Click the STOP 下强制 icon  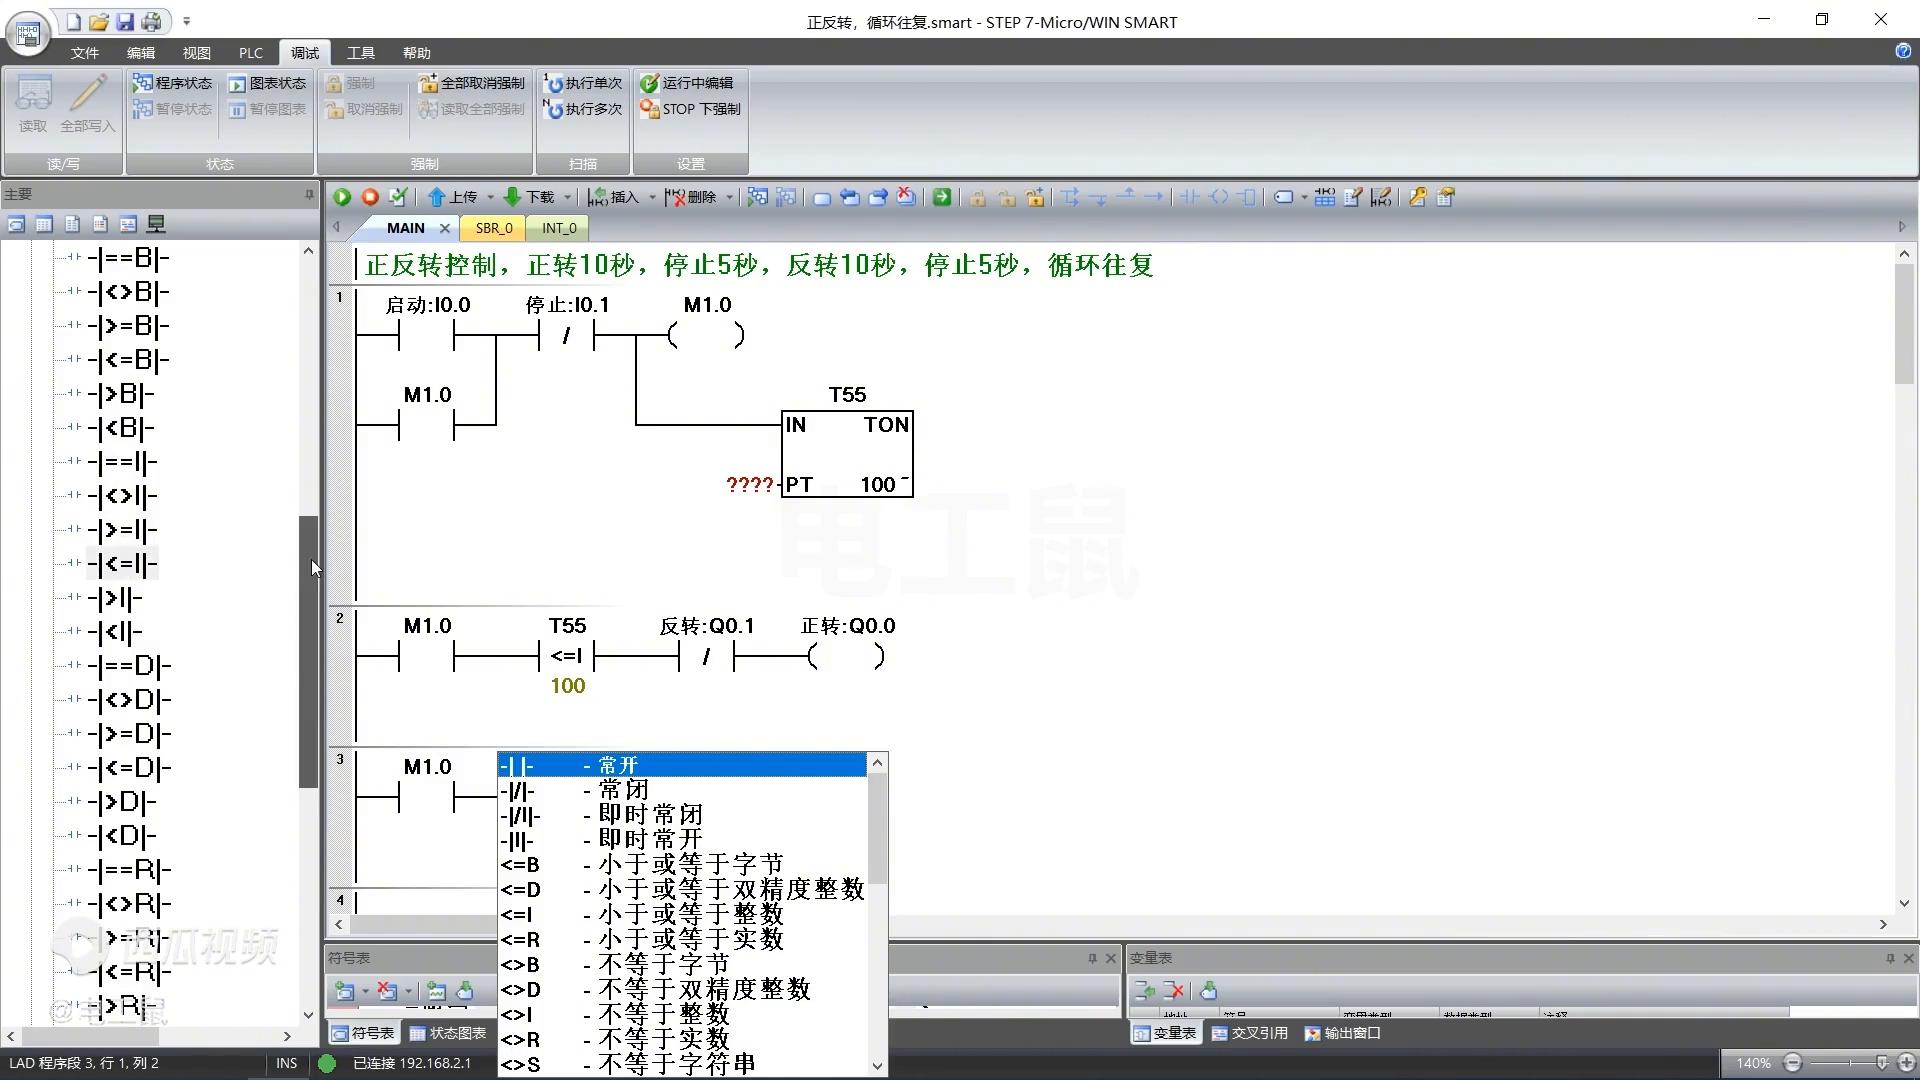[650, 109]
